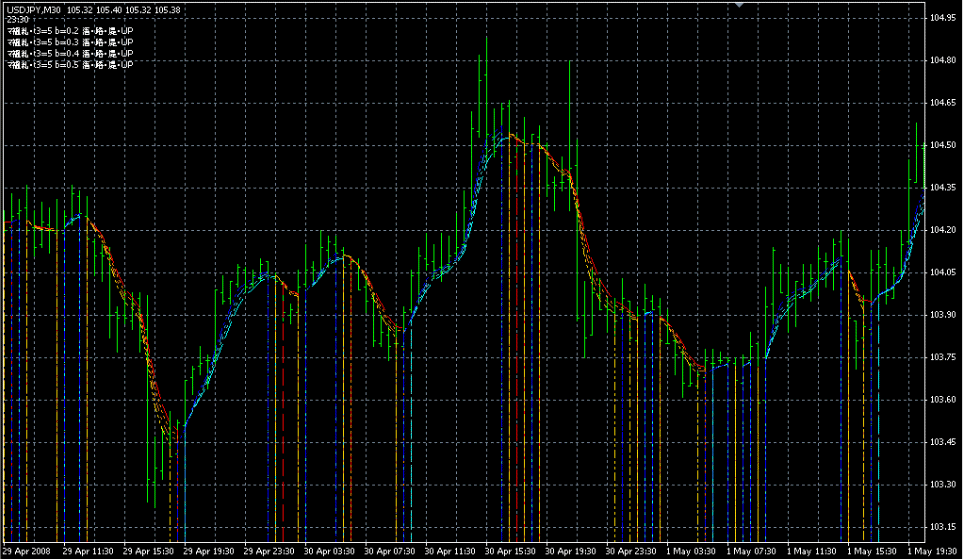Select the indicator label with b=0.5
Screen dimensions: 963x559
point(70,65)
